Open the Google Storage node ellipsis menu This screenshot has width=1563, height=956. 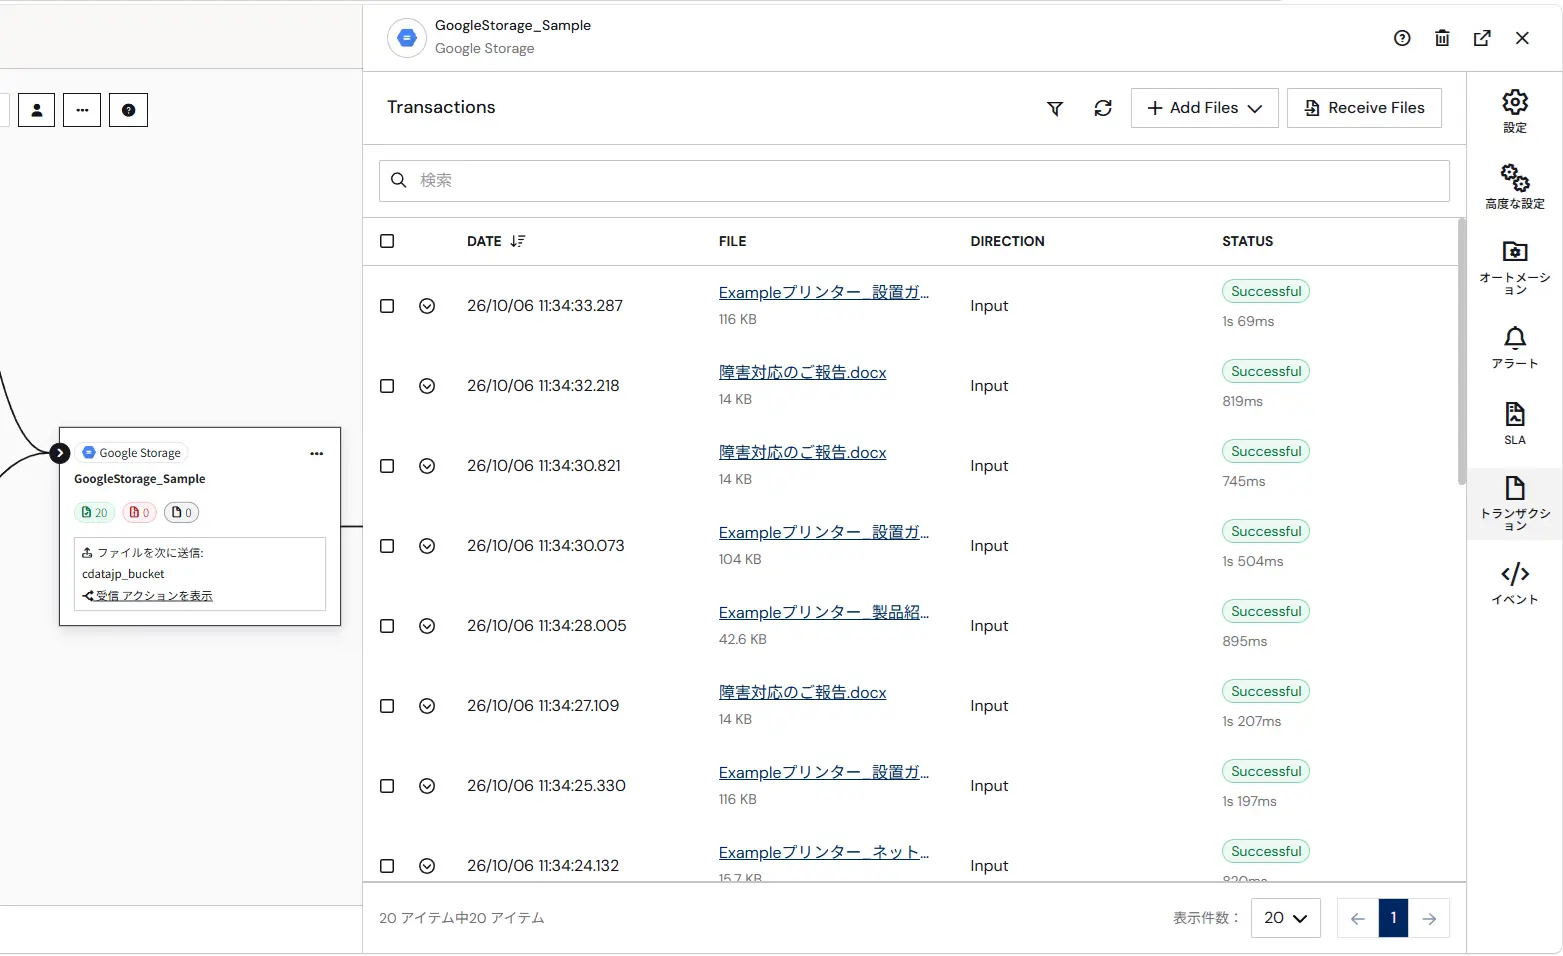tap(317, 454)
